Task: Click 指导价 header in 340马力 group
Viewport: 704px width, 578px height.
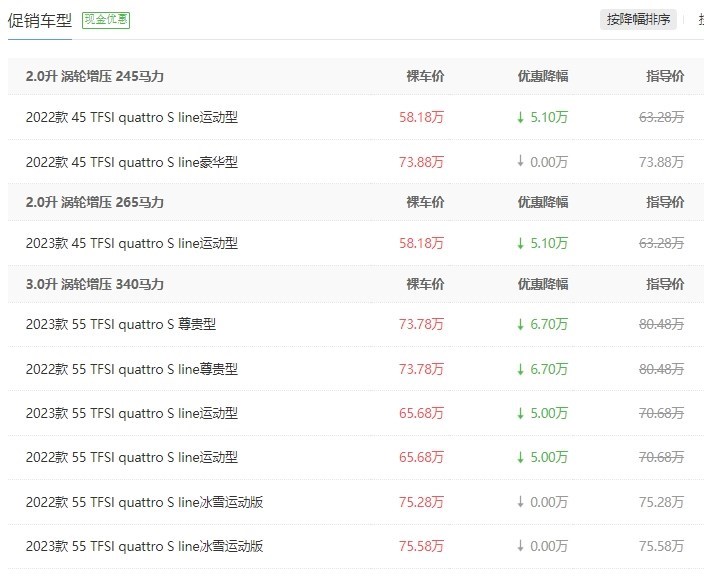Action: point(665,284)
